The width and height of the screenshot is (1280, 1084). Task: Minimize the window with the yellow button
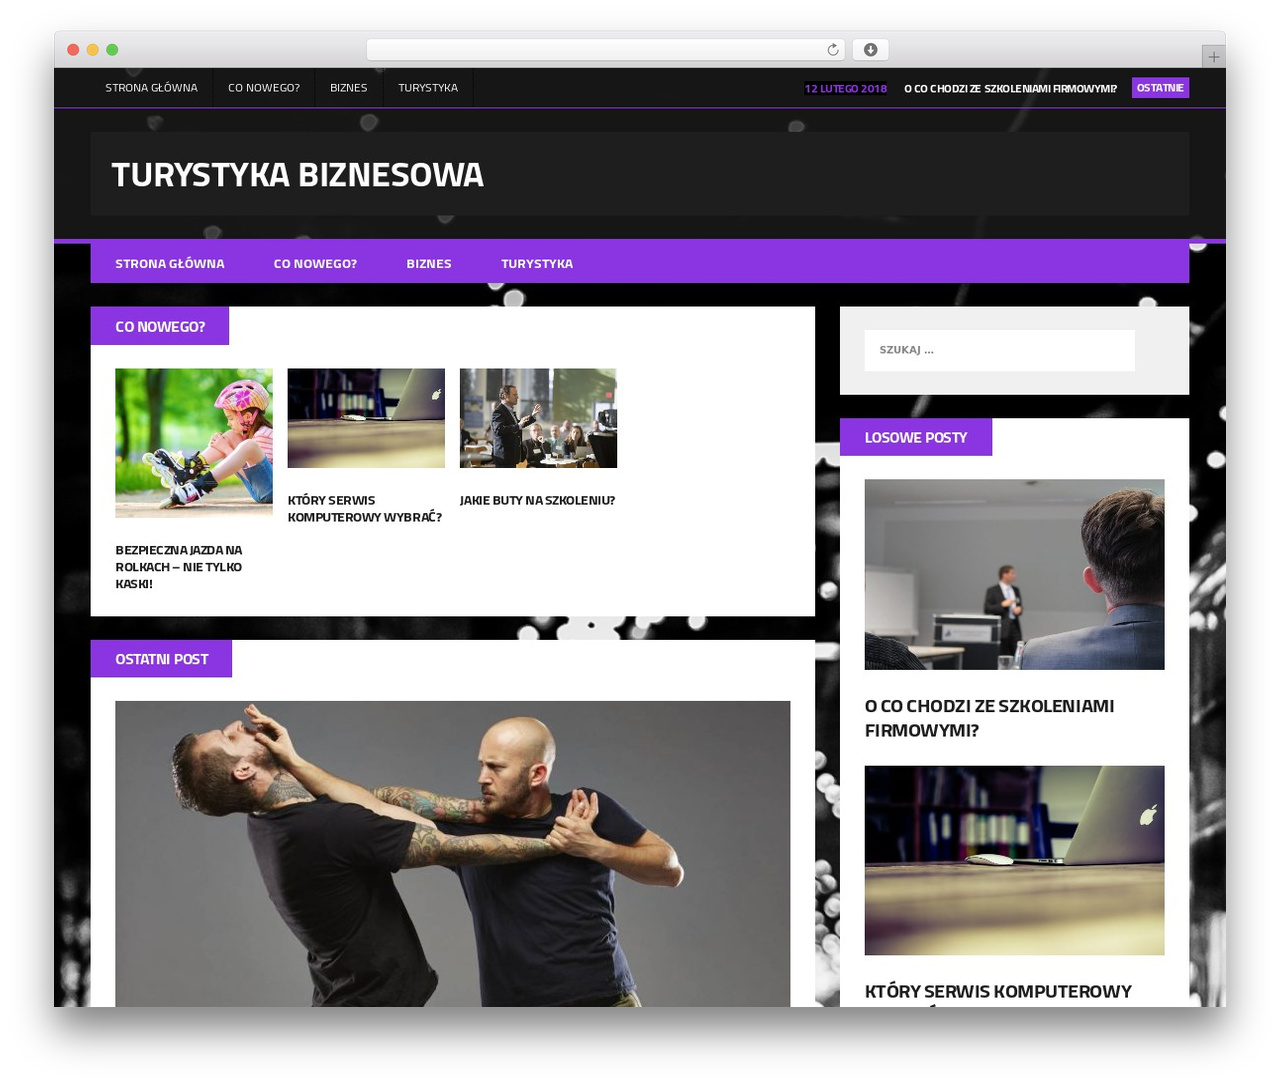click(x=93, y=50)
